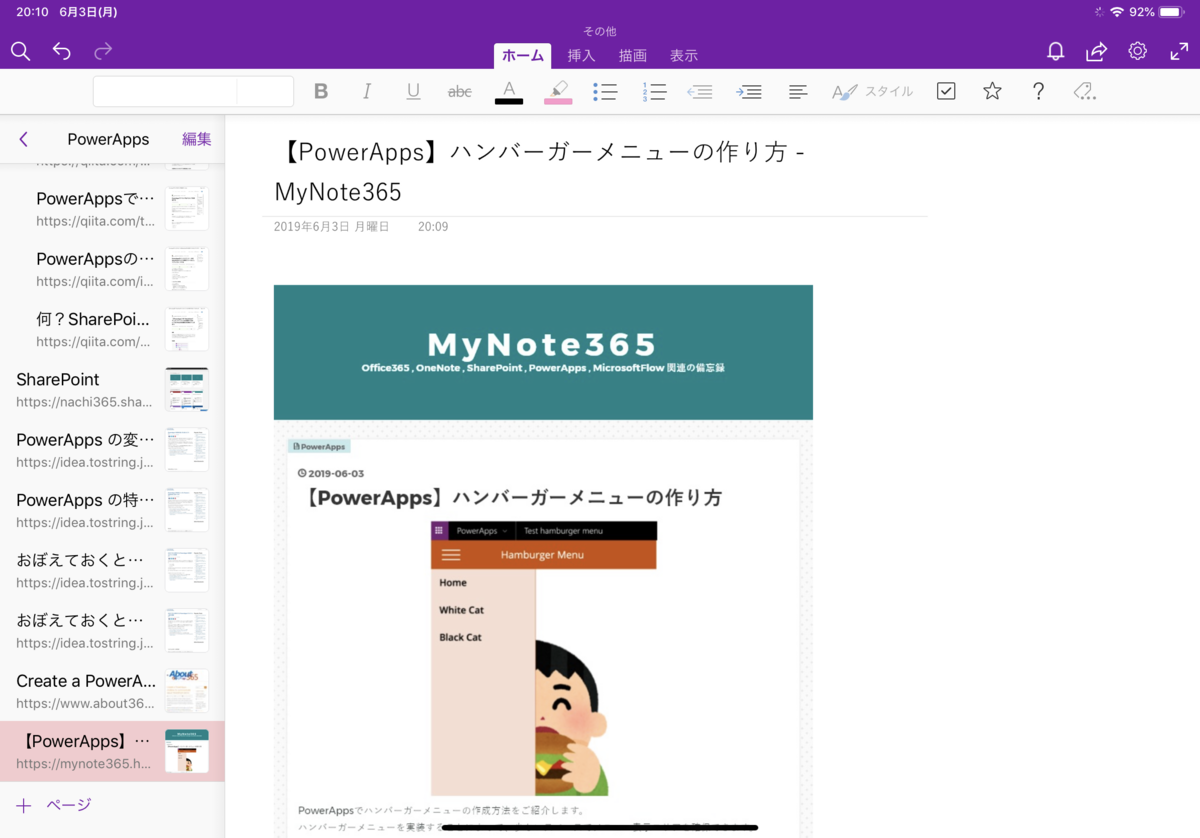Switch to the 描画 tab
1200x838 pixels.
click(633, 56)
